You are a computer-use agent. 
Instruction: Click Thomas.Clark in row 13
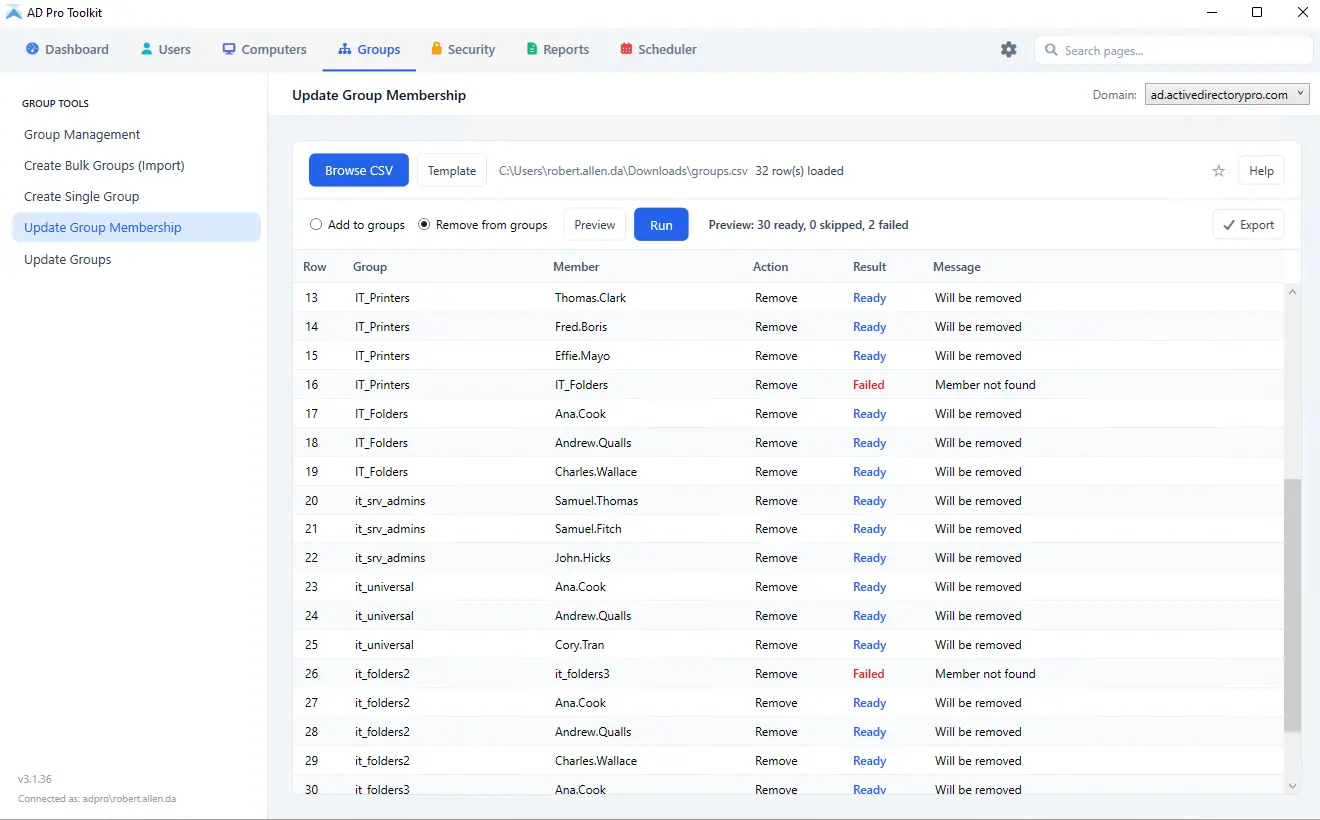coord(591,298)
